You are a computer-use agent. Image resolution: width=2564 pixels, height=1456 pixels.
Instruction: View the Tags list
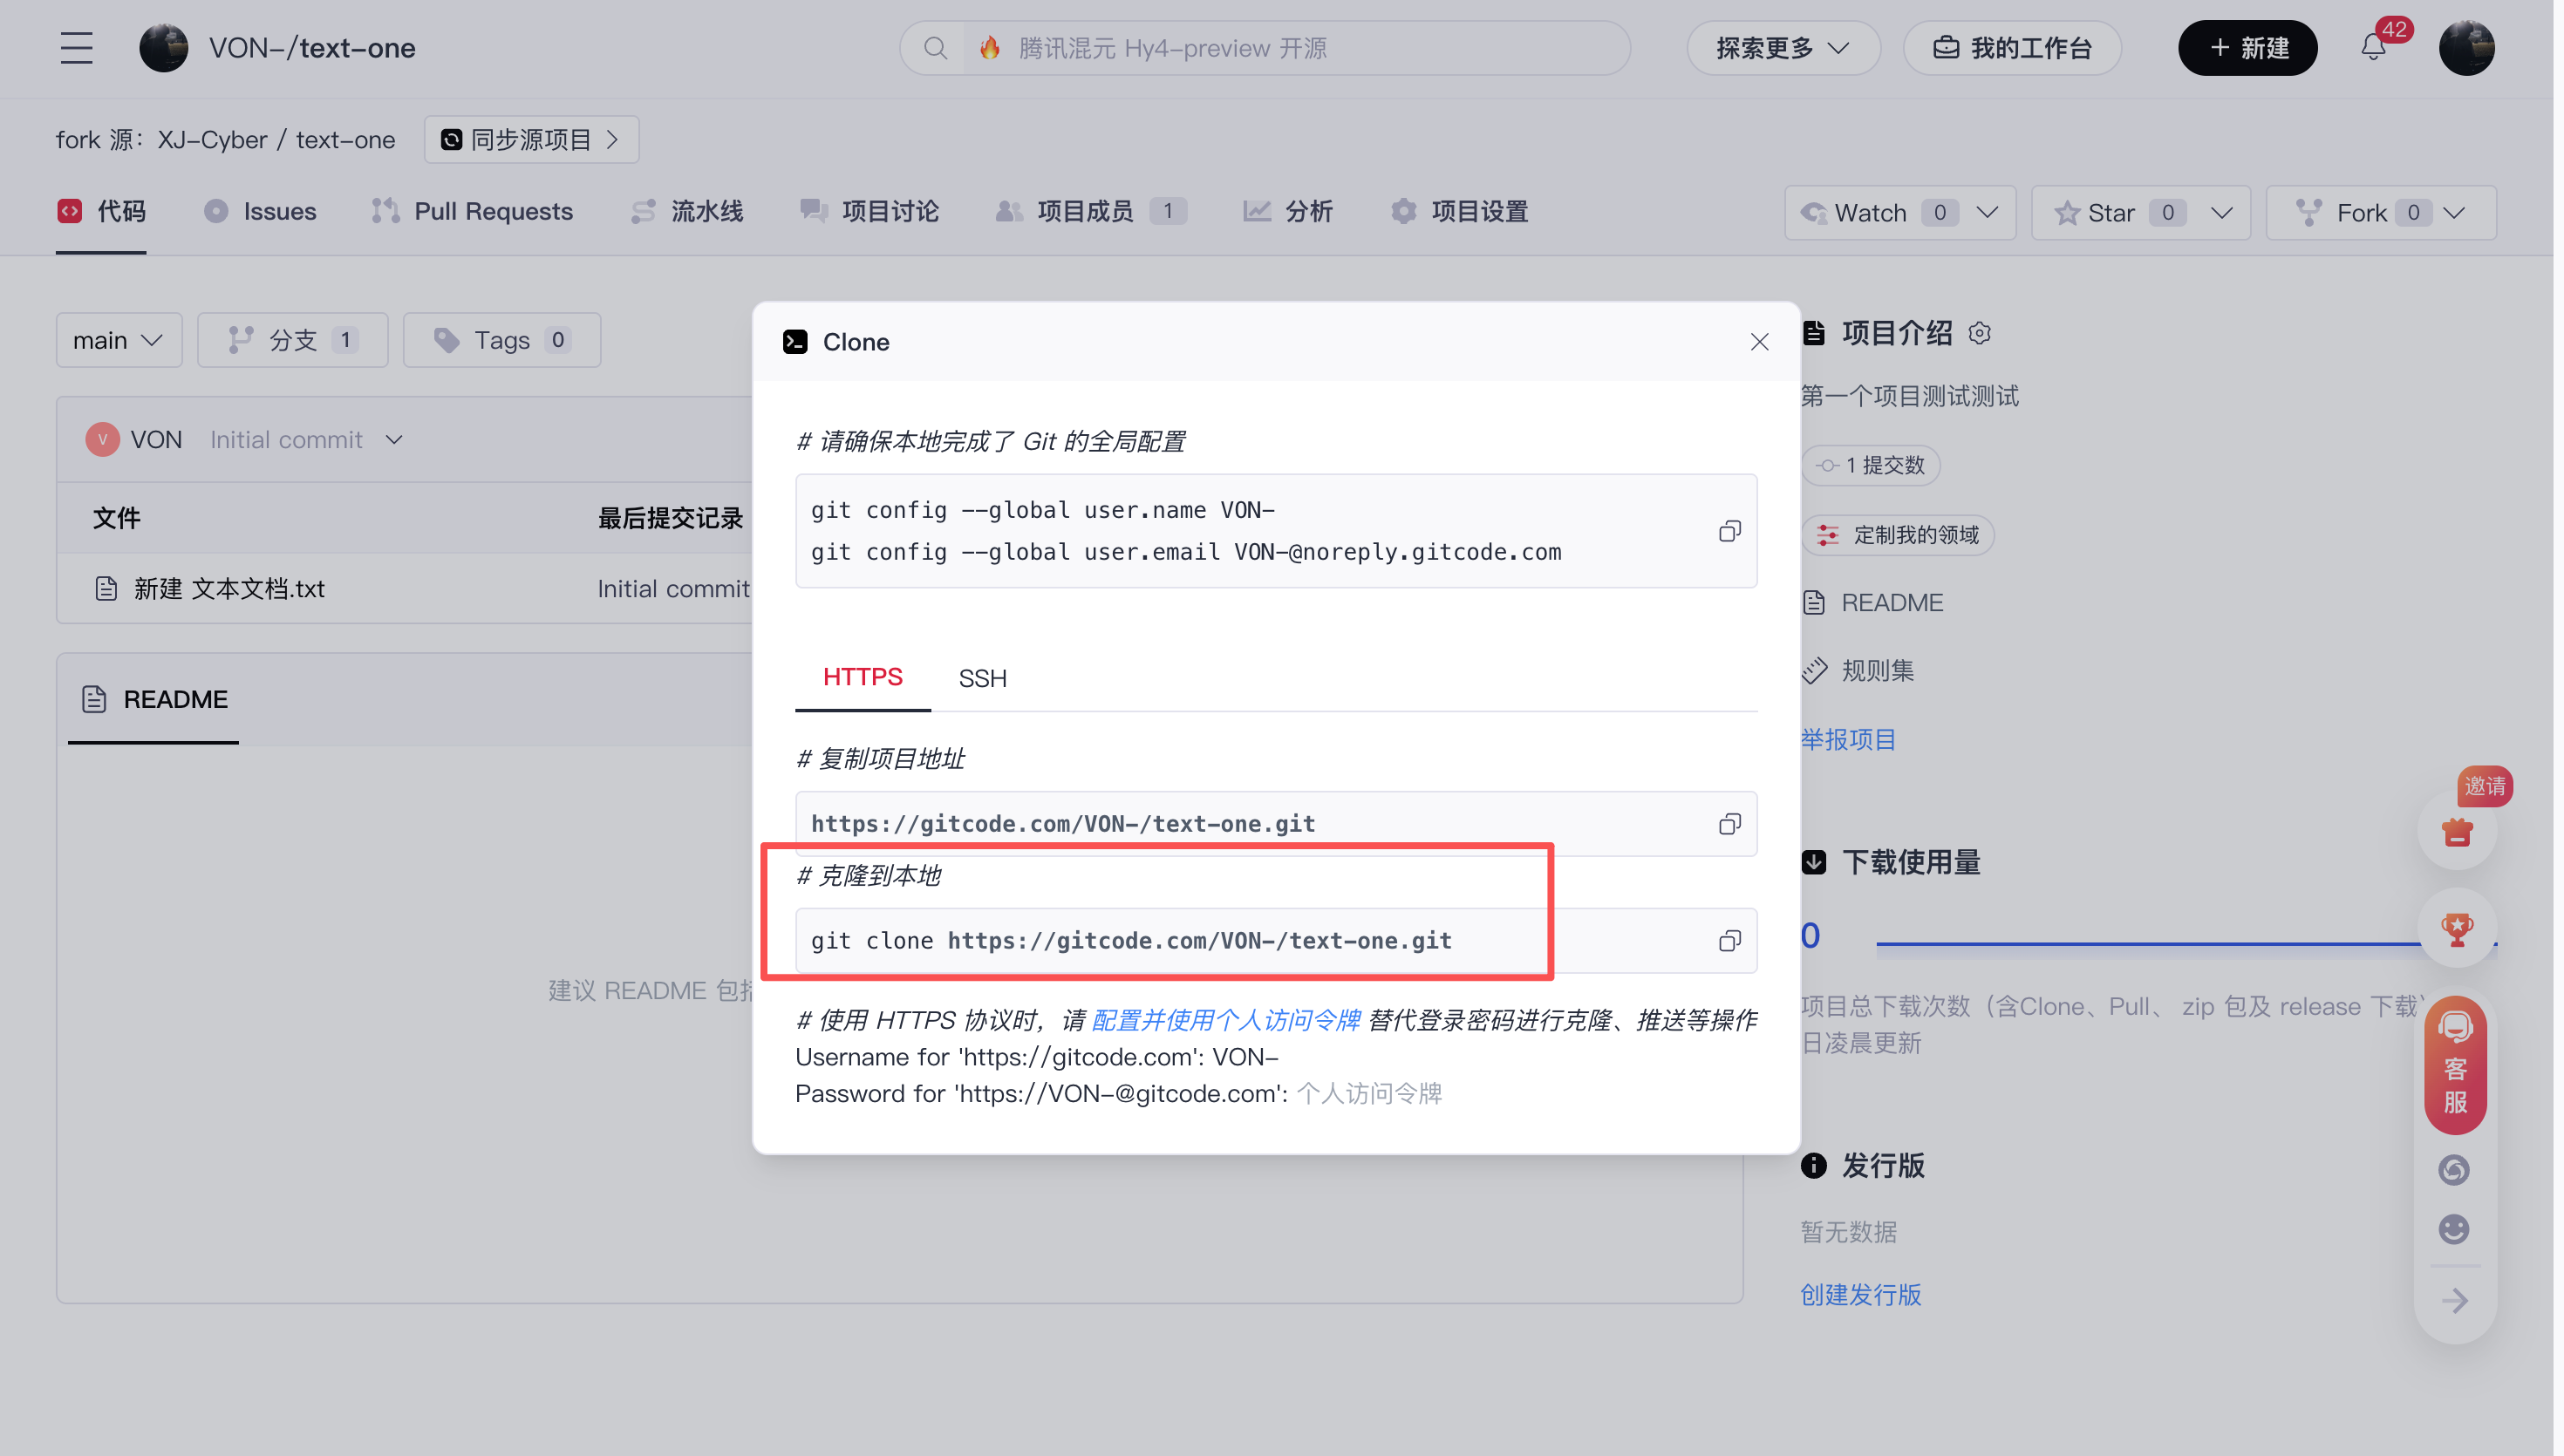click(x=501, y=340)
